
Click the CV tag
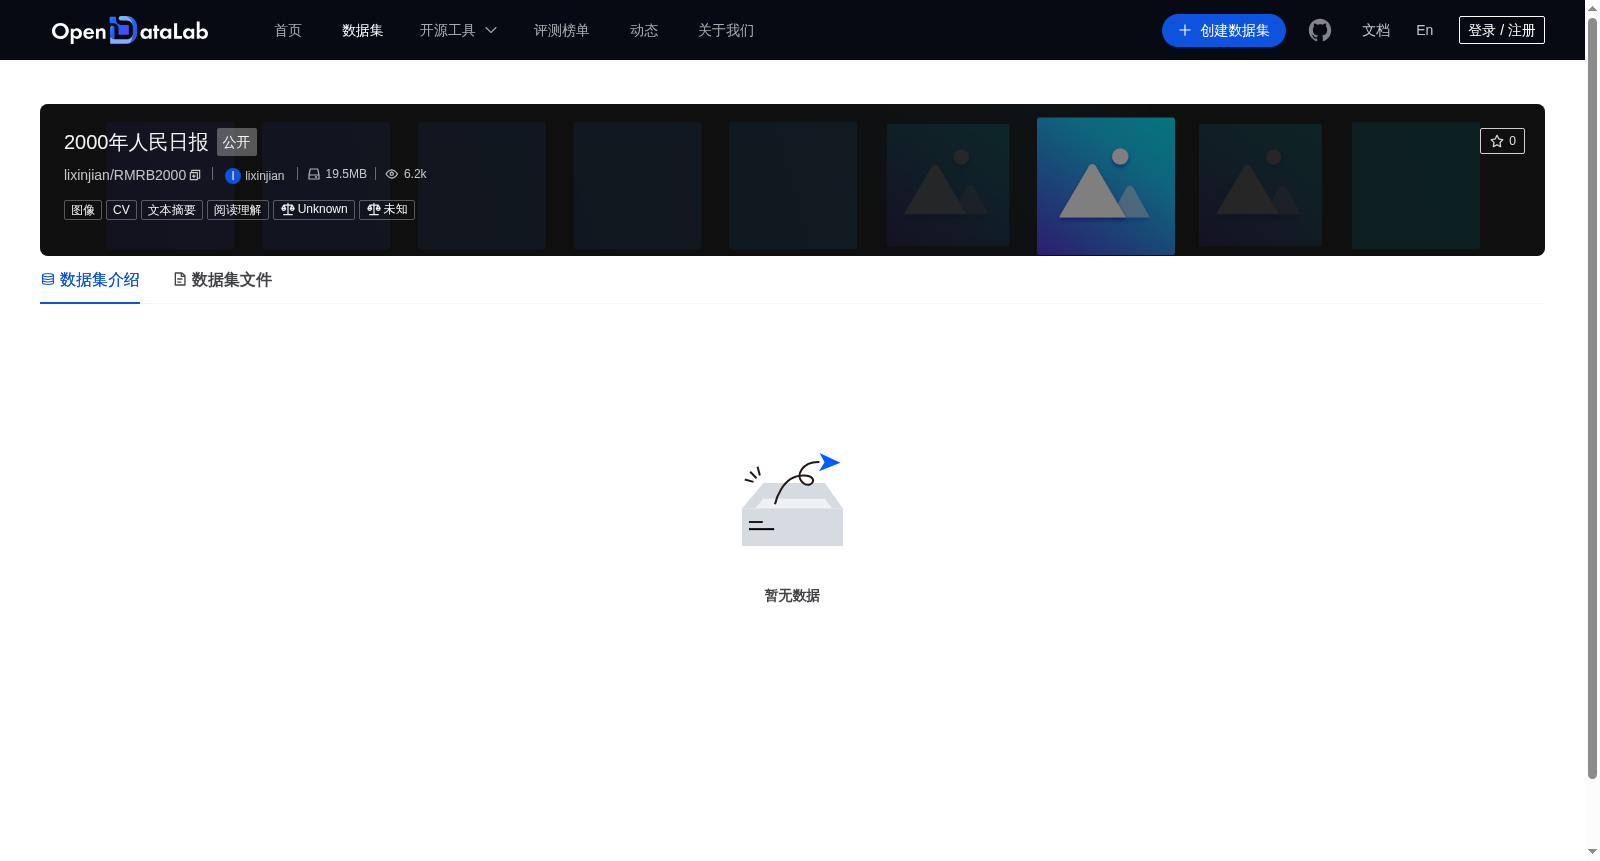point(121,210)
